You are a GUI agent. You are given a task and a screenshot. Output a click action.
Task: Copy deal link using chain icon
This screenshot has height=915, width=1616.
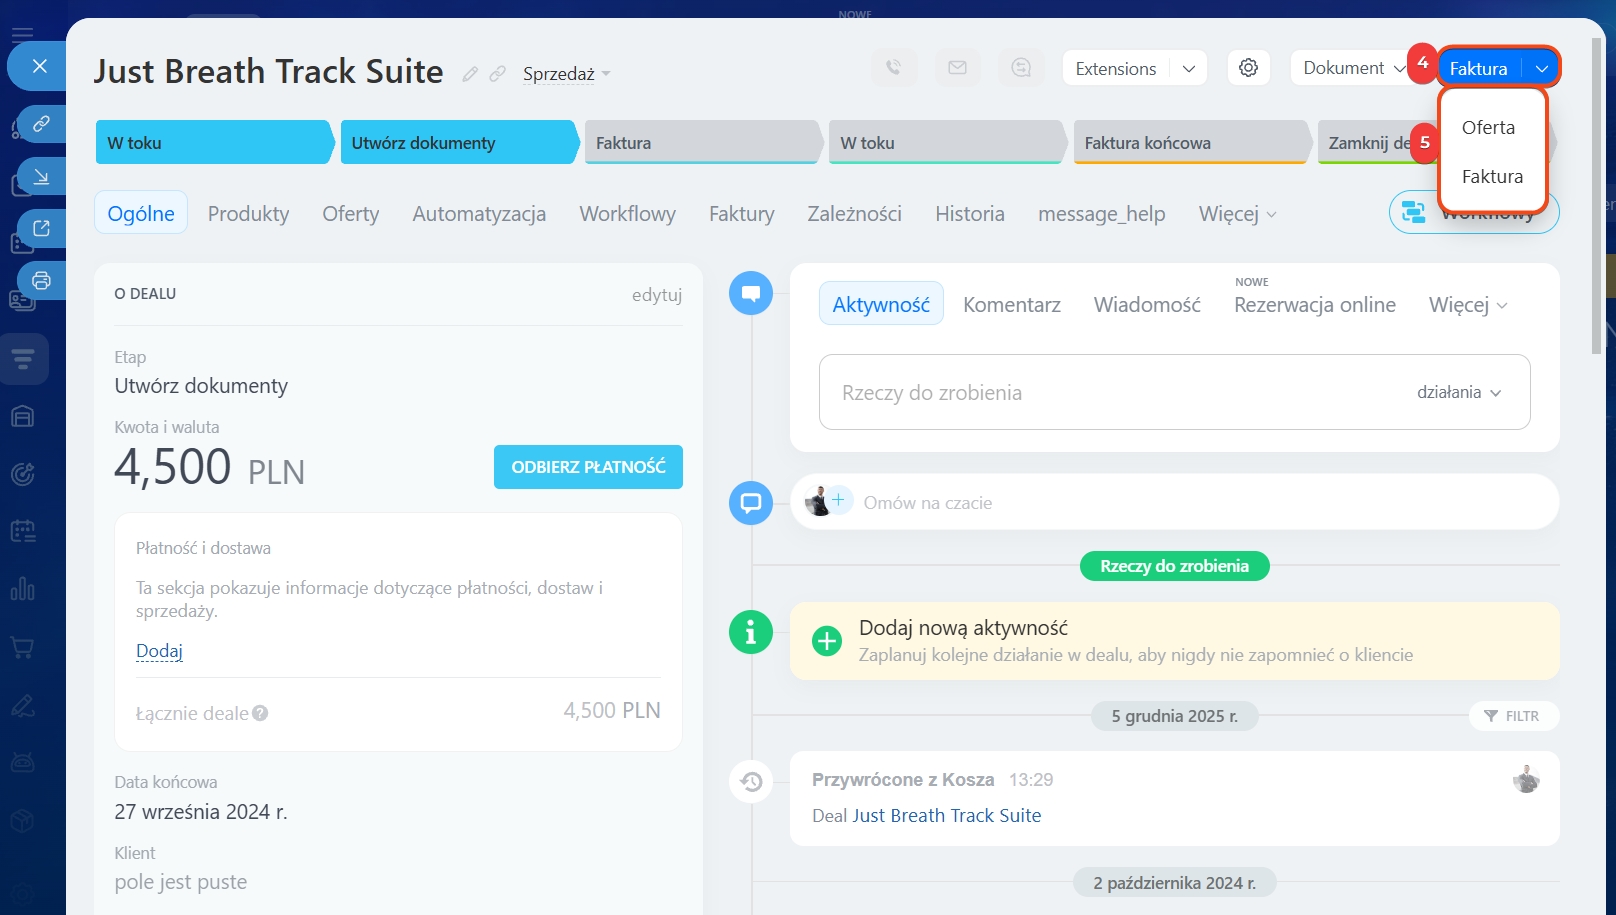coord(497,74)
